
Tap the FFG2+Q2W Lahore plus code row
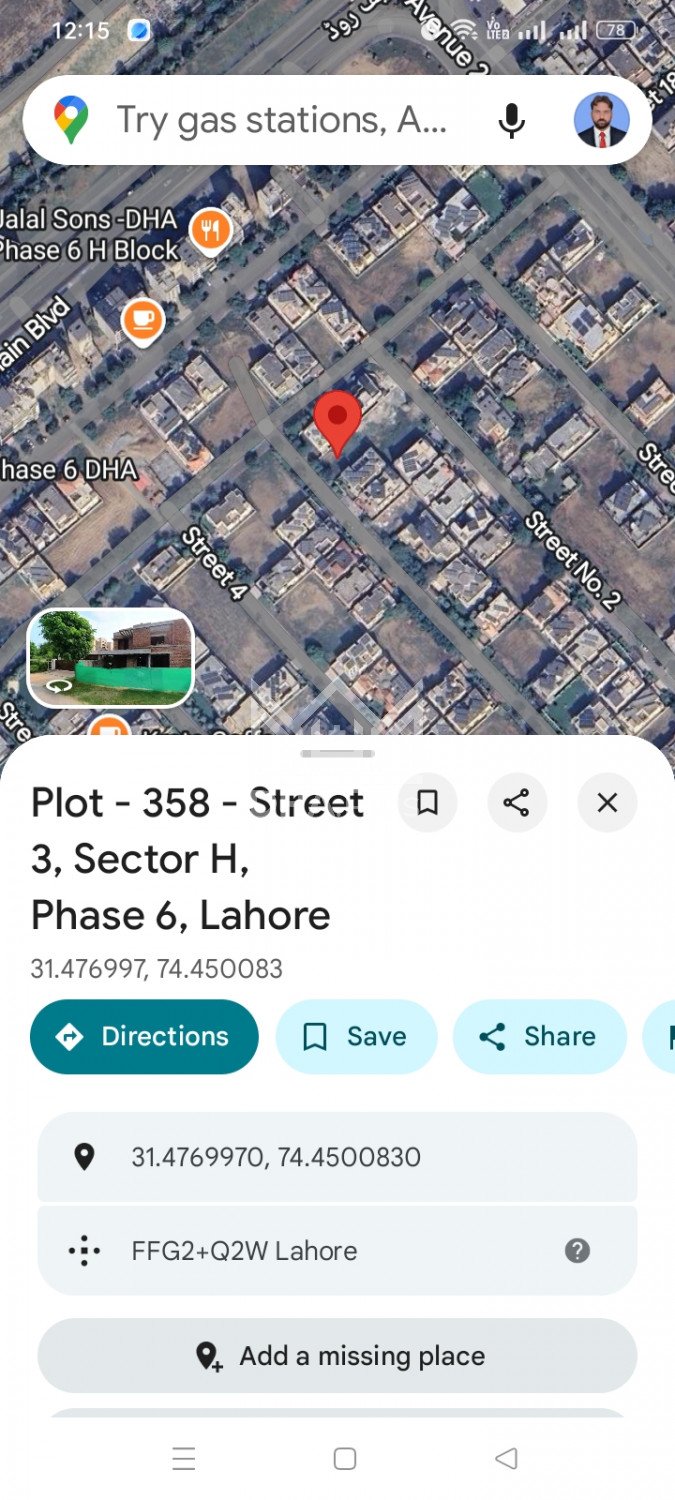tap(337, 1250)
